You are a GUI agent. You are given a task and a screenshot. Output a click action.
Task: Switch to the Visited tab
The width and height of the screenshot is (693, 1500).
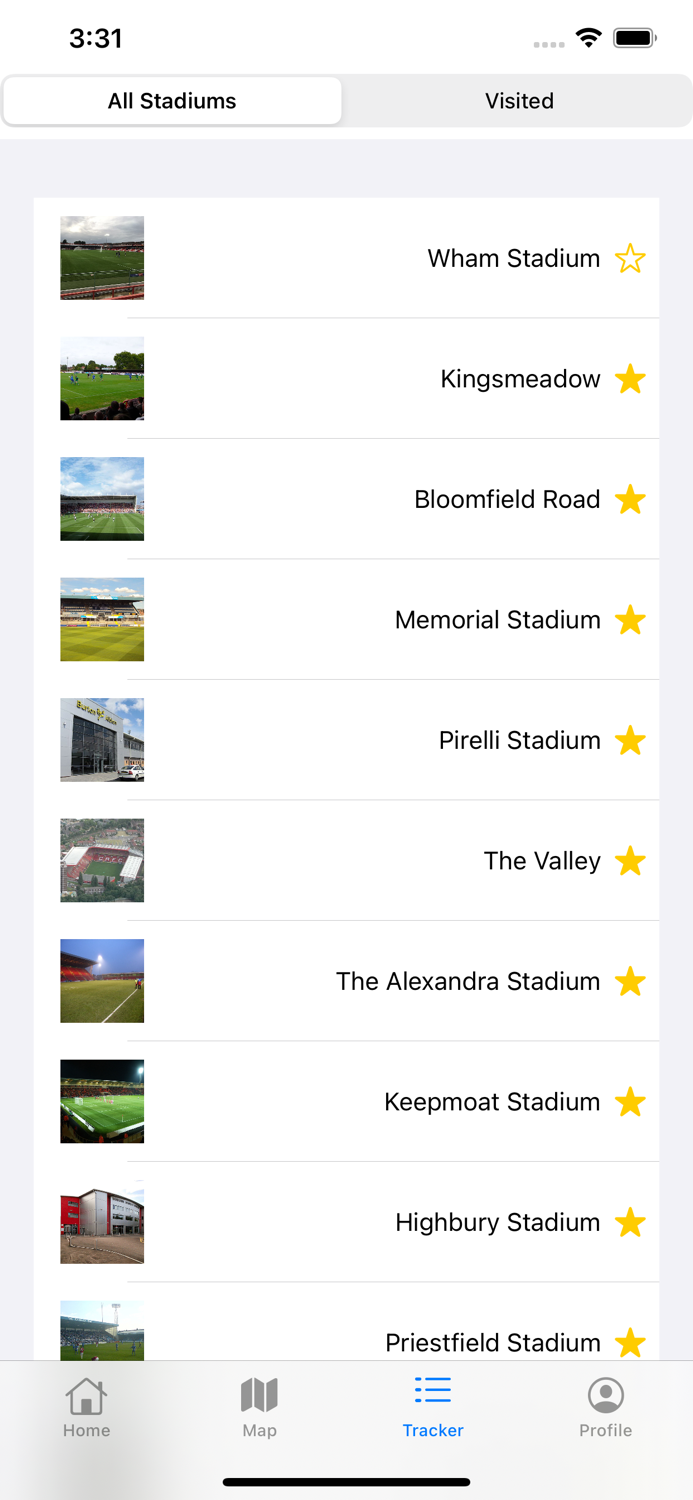pos(519,100)
